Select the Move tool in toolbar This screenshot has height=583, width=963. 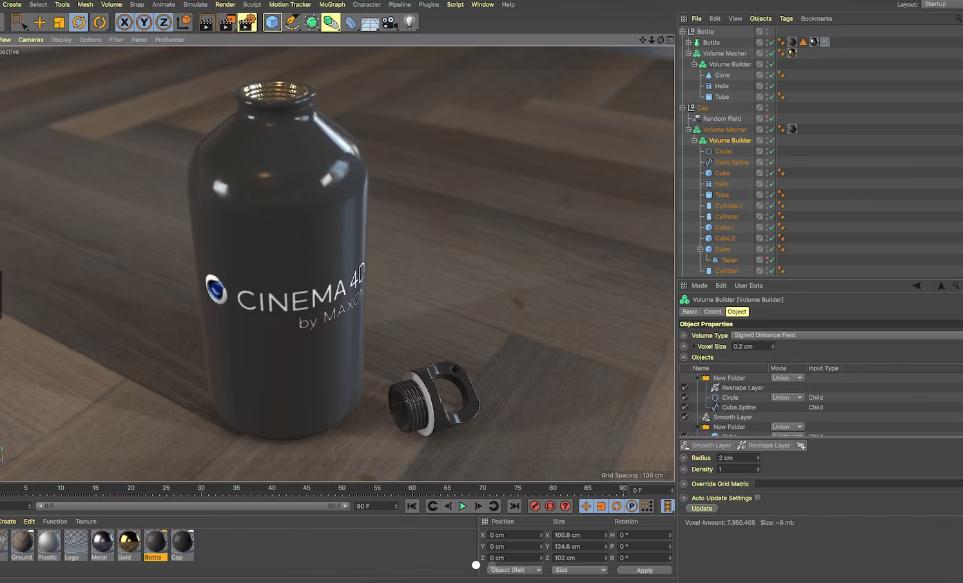[x=40, y=22]
